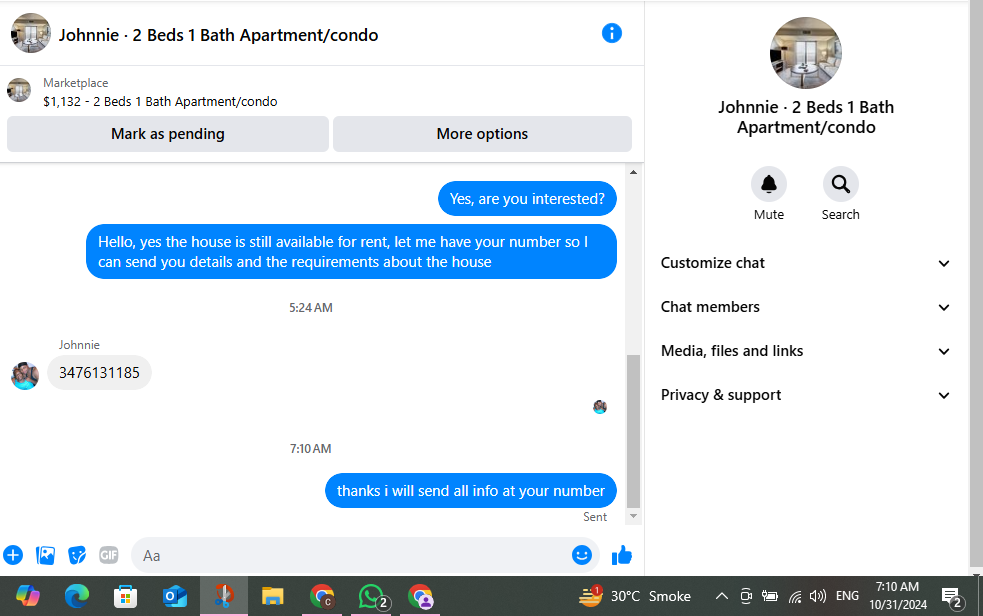
Task: Expand the Customize chat section
Action: (x=806, y=263)
